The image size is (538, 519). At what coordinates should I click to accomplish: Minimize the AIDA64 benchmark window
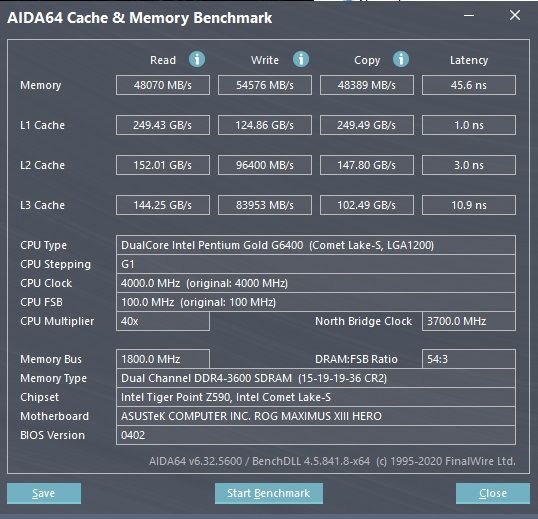pyautogui.click(x=469, y=15)
